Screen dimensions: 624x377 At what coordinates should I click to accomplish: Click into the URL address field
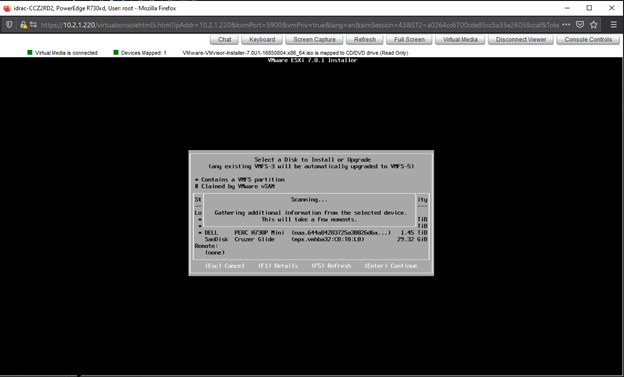click(299, 25)
